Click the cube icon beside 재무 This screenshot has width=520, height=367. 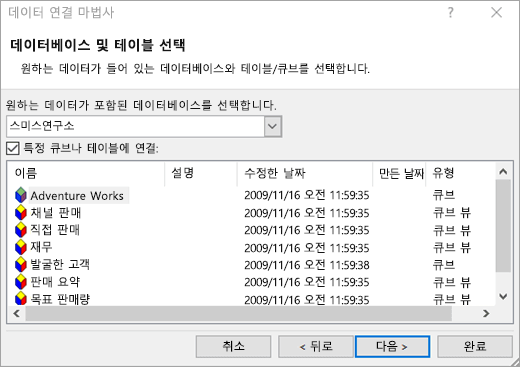point(21,247)
